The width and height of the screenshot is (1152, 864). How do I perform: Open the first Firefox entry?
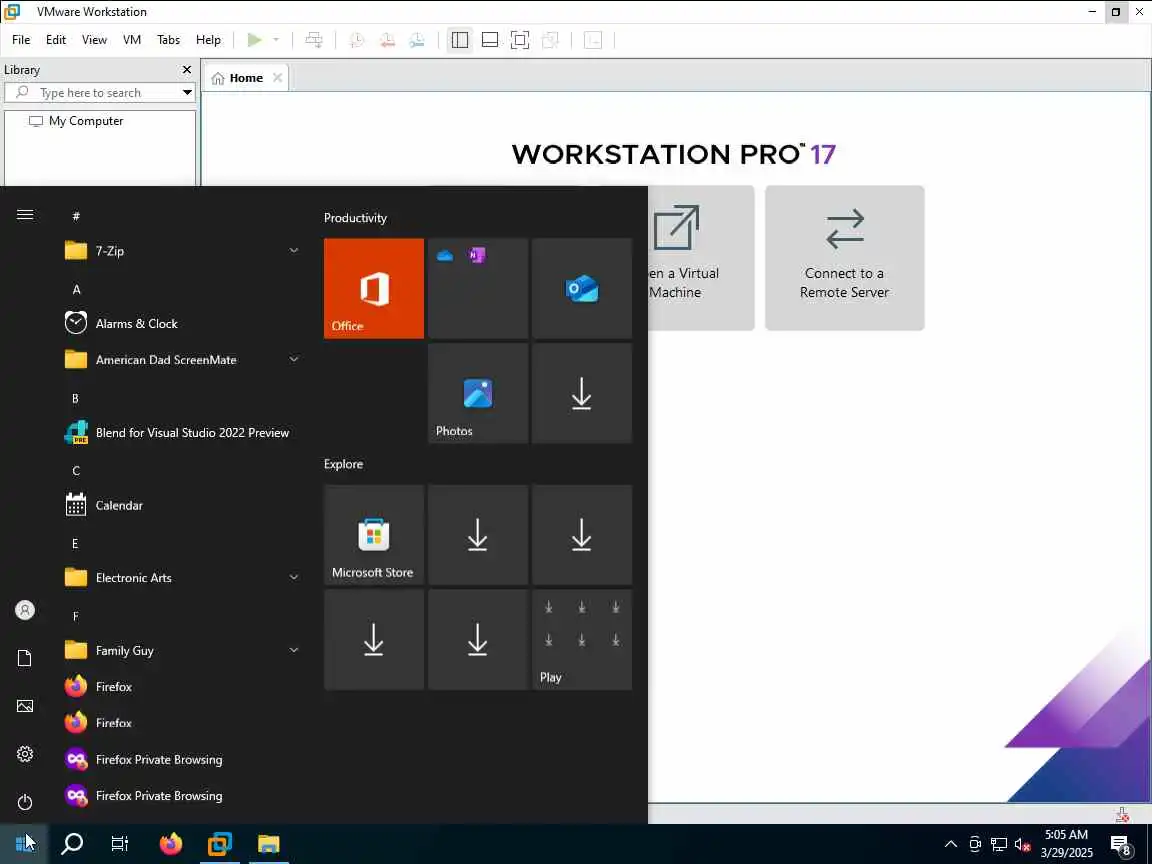[x=181, y=687]
